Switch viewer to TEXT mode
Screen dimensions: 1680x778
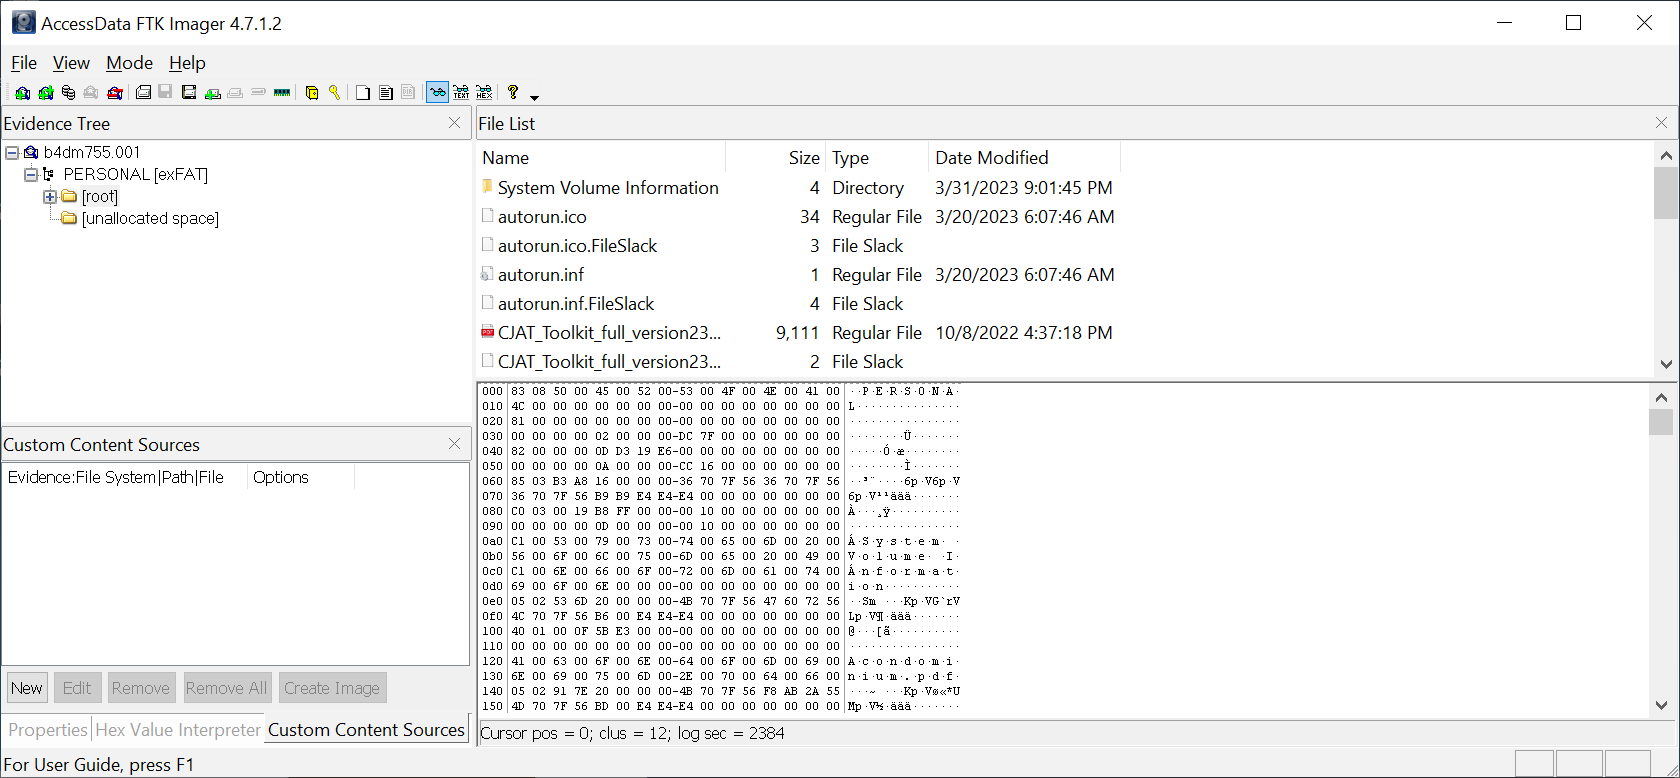(461, 93)
